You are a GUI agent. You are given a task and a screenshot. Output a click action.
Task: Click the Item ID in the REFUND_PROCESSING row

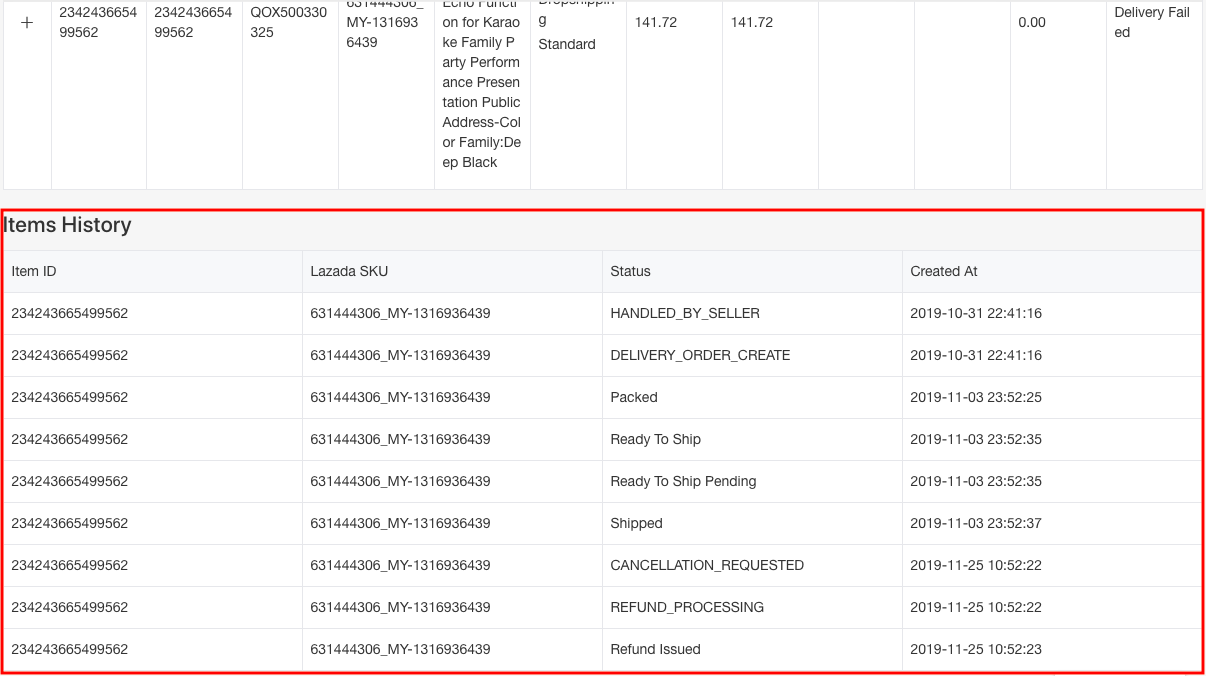pyautogui.click(x=70, y=607)
